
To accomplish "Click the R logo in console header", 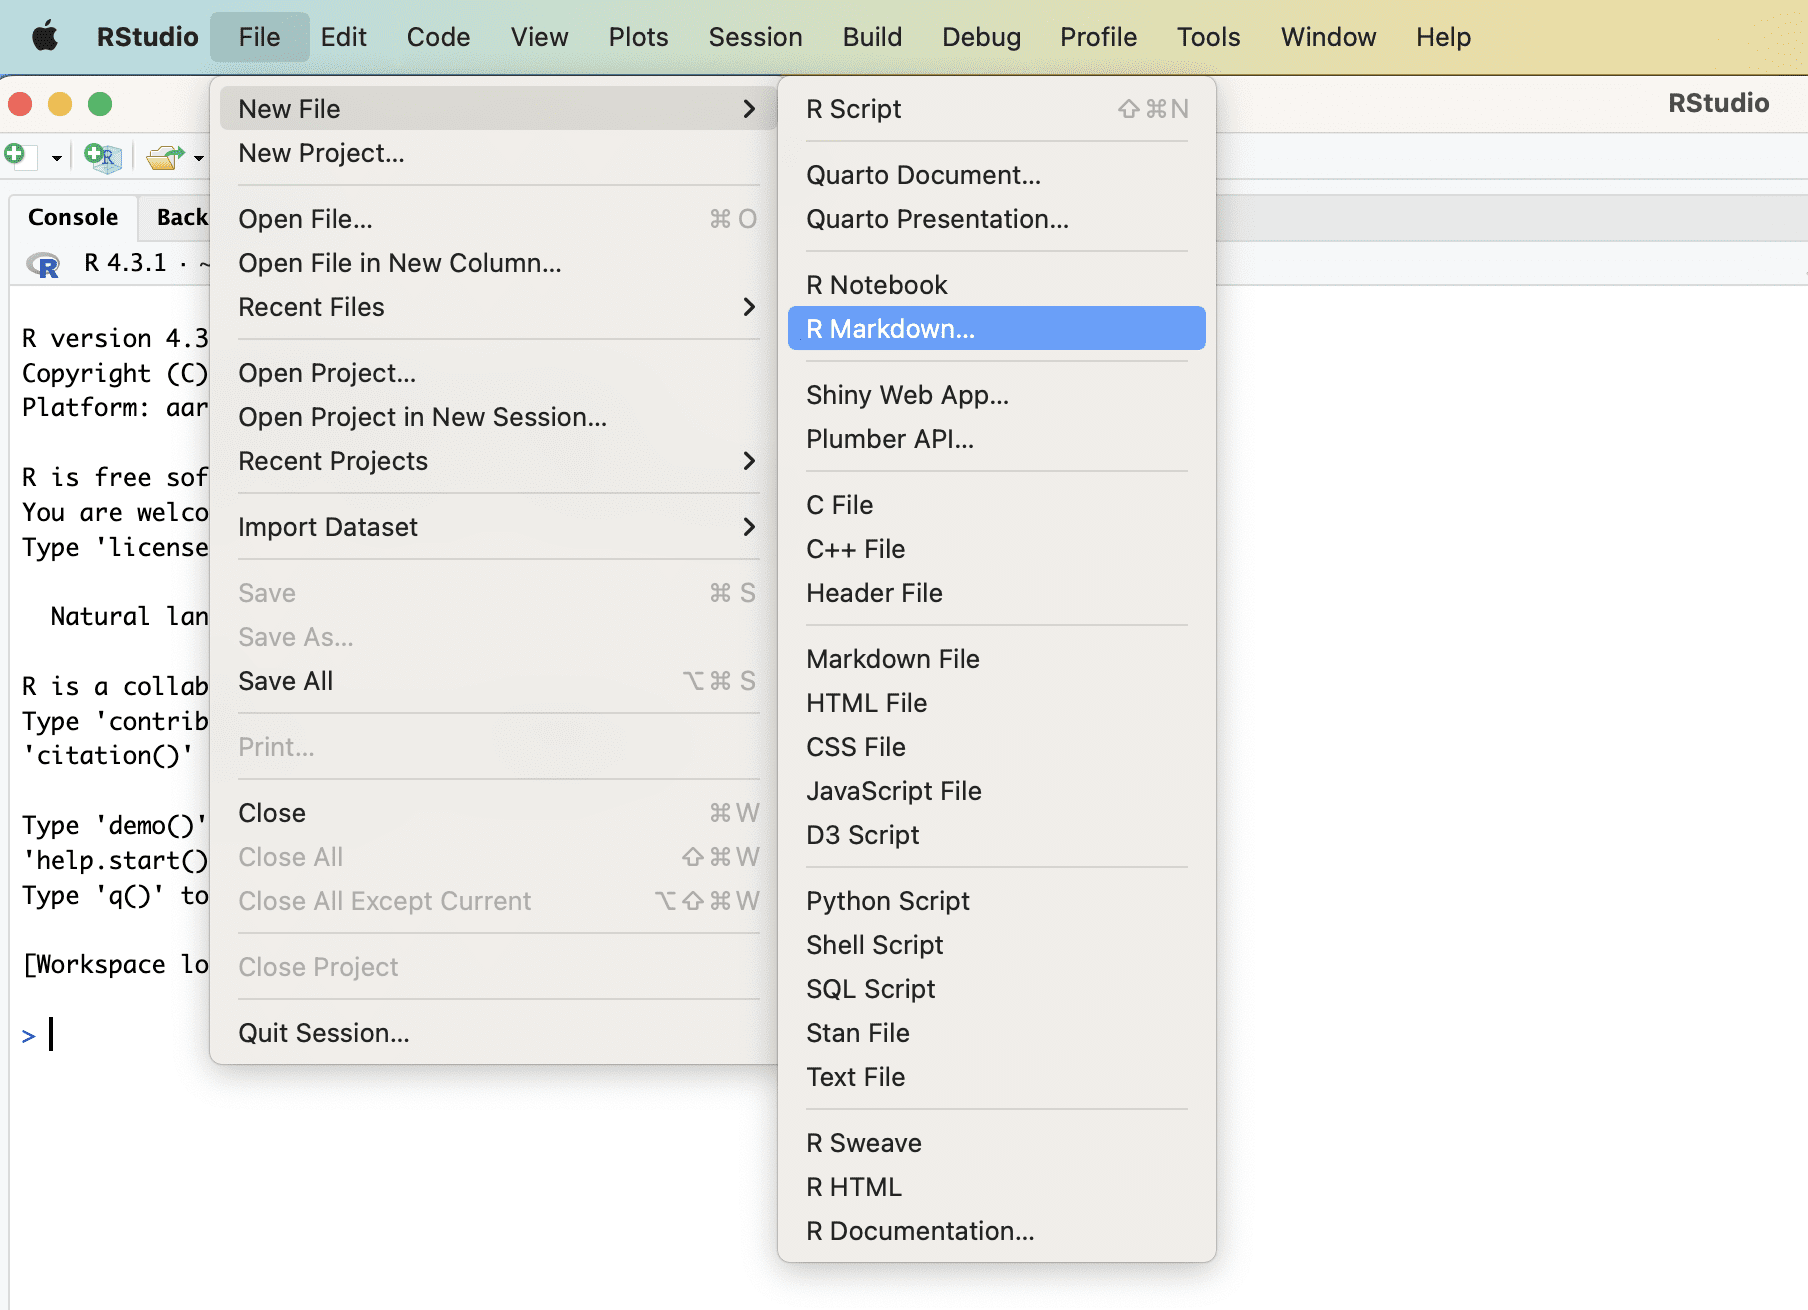I will (43, 265).
